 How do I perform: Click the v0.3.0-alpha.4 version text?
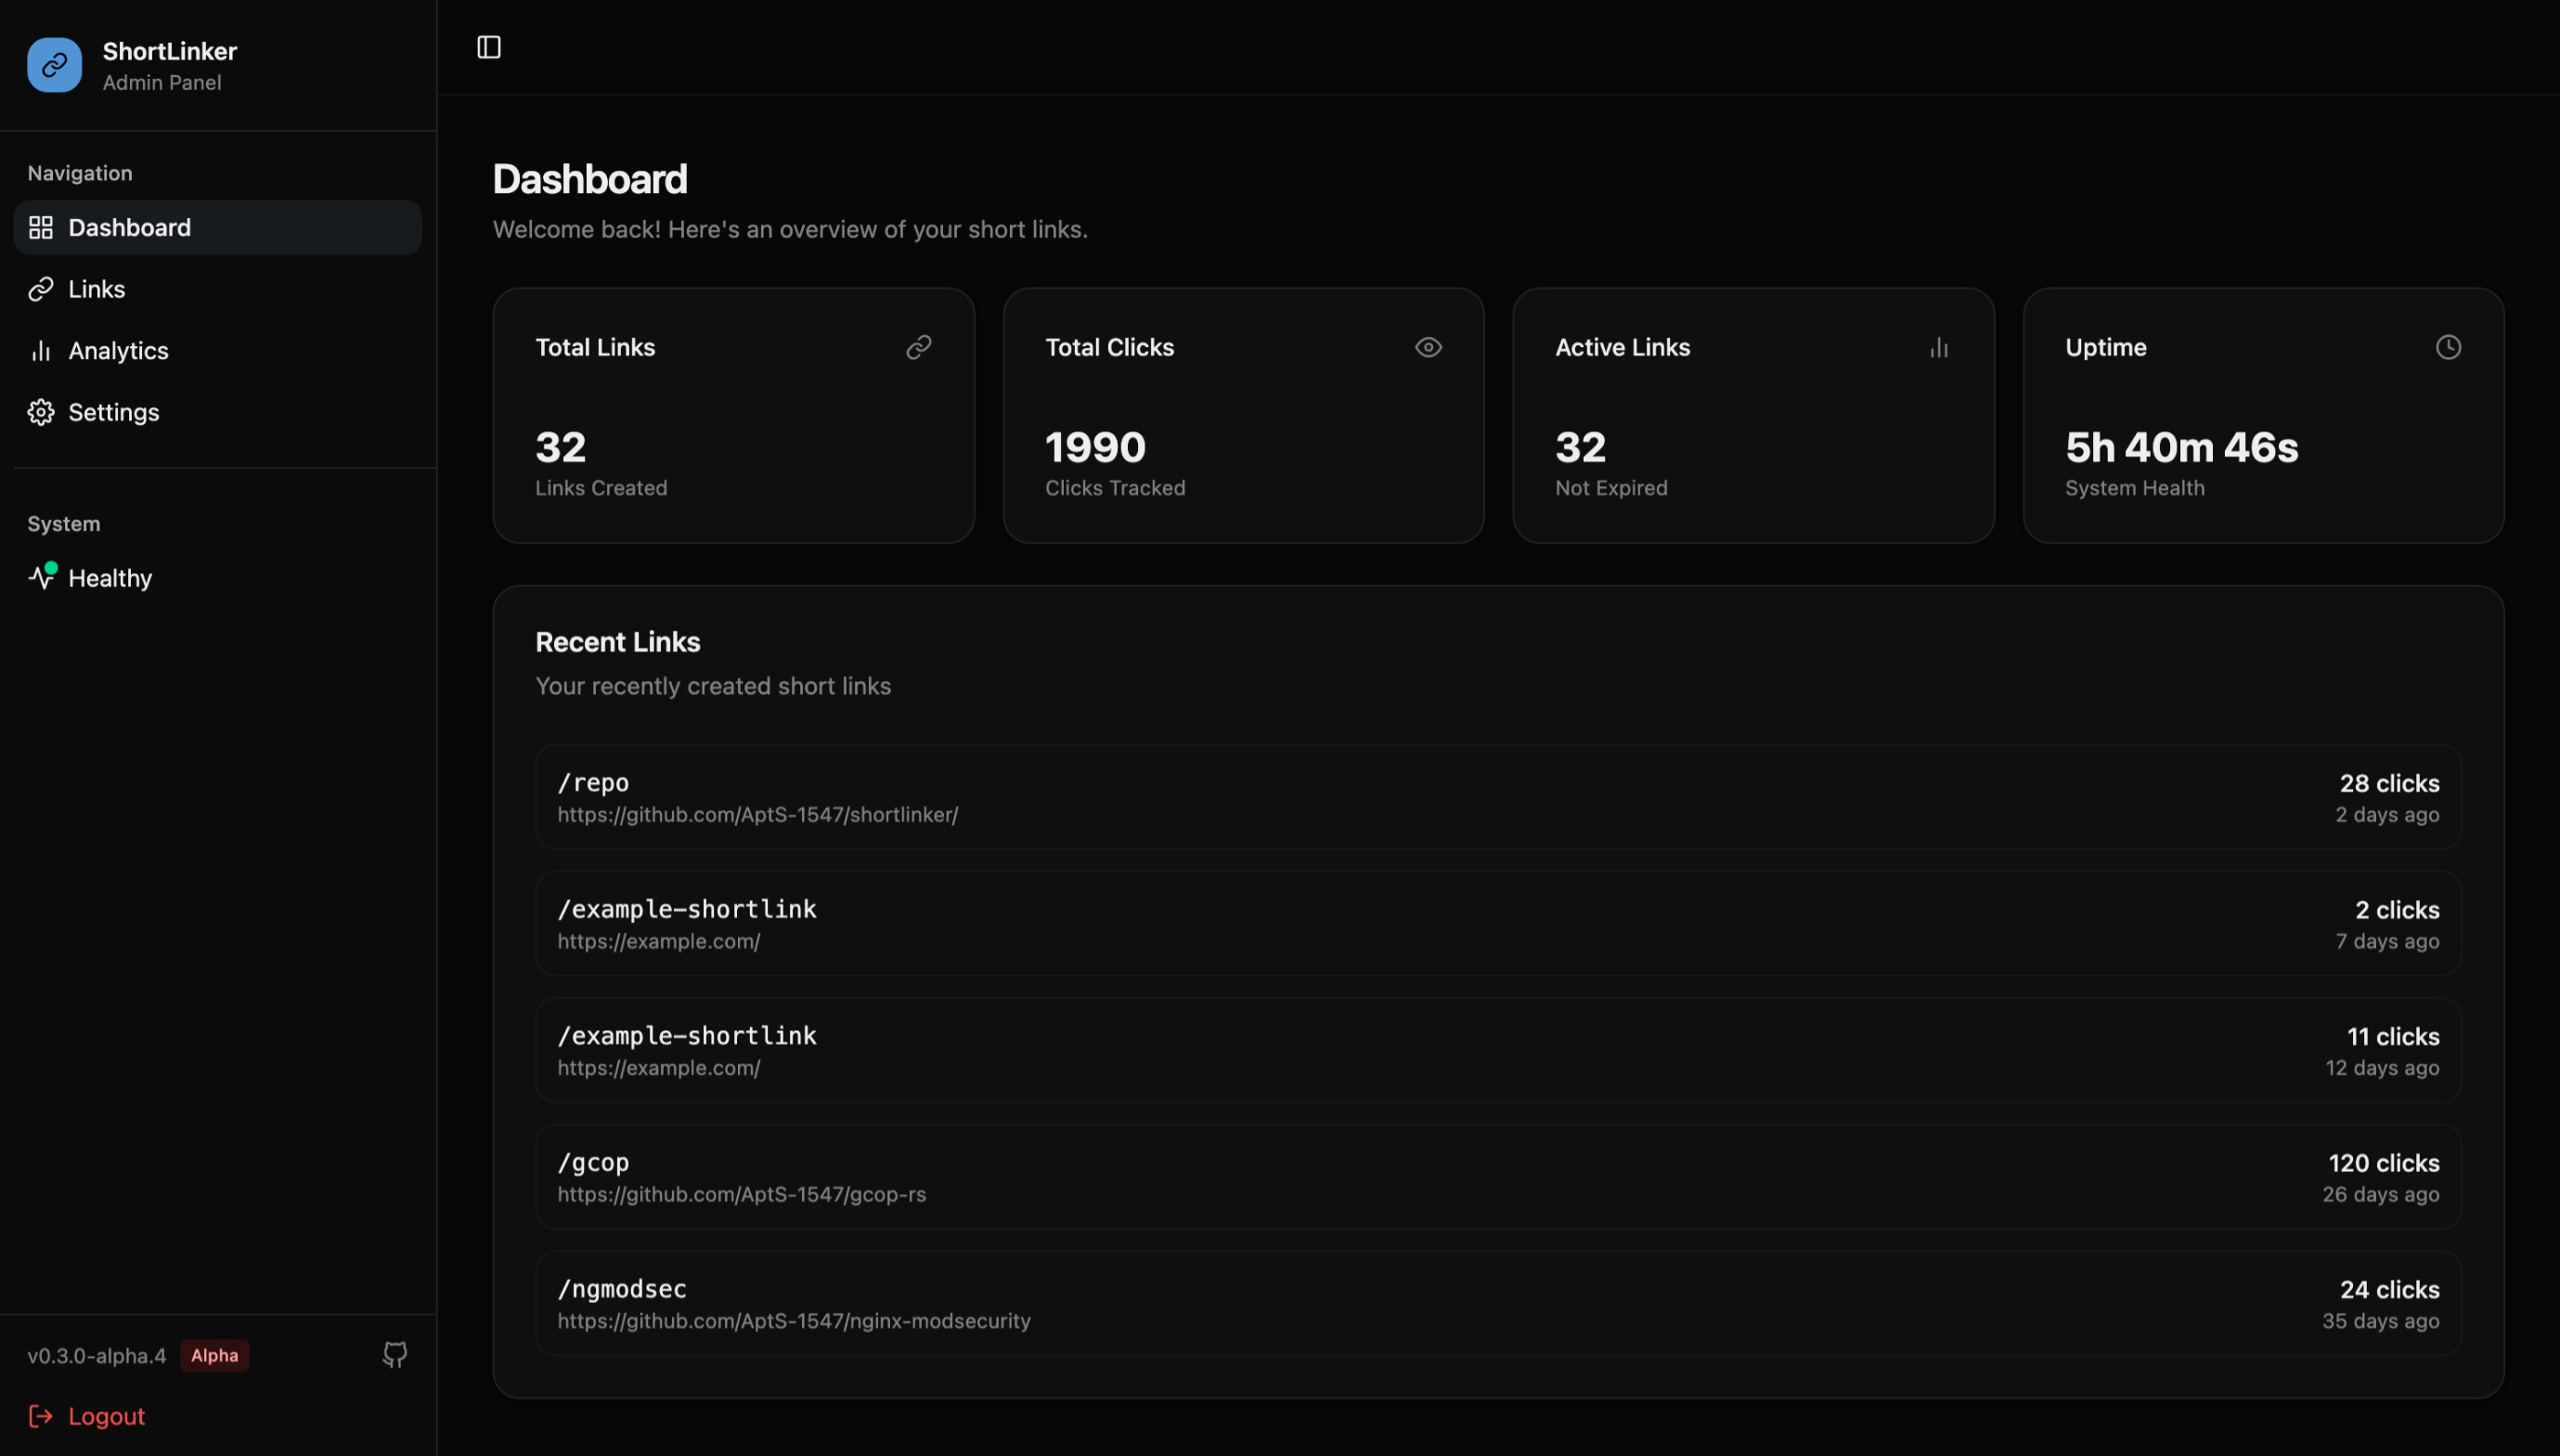tap(97, 1356)
